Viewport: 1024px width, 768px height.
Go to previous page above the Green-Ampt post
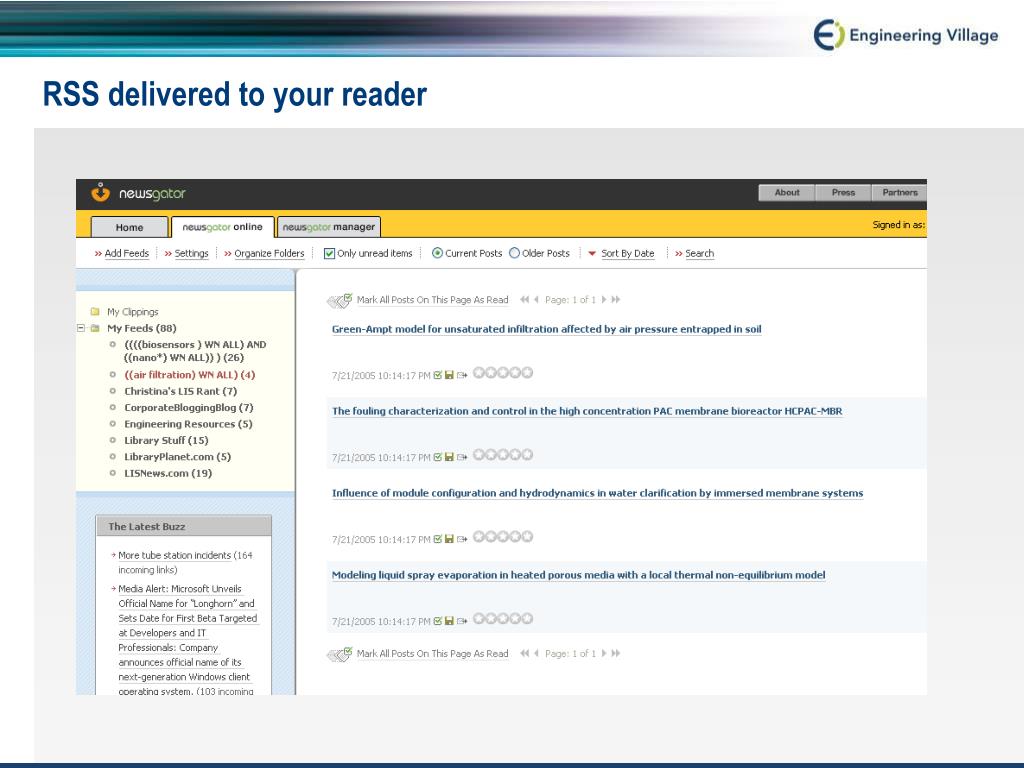(x=536, y=300)
